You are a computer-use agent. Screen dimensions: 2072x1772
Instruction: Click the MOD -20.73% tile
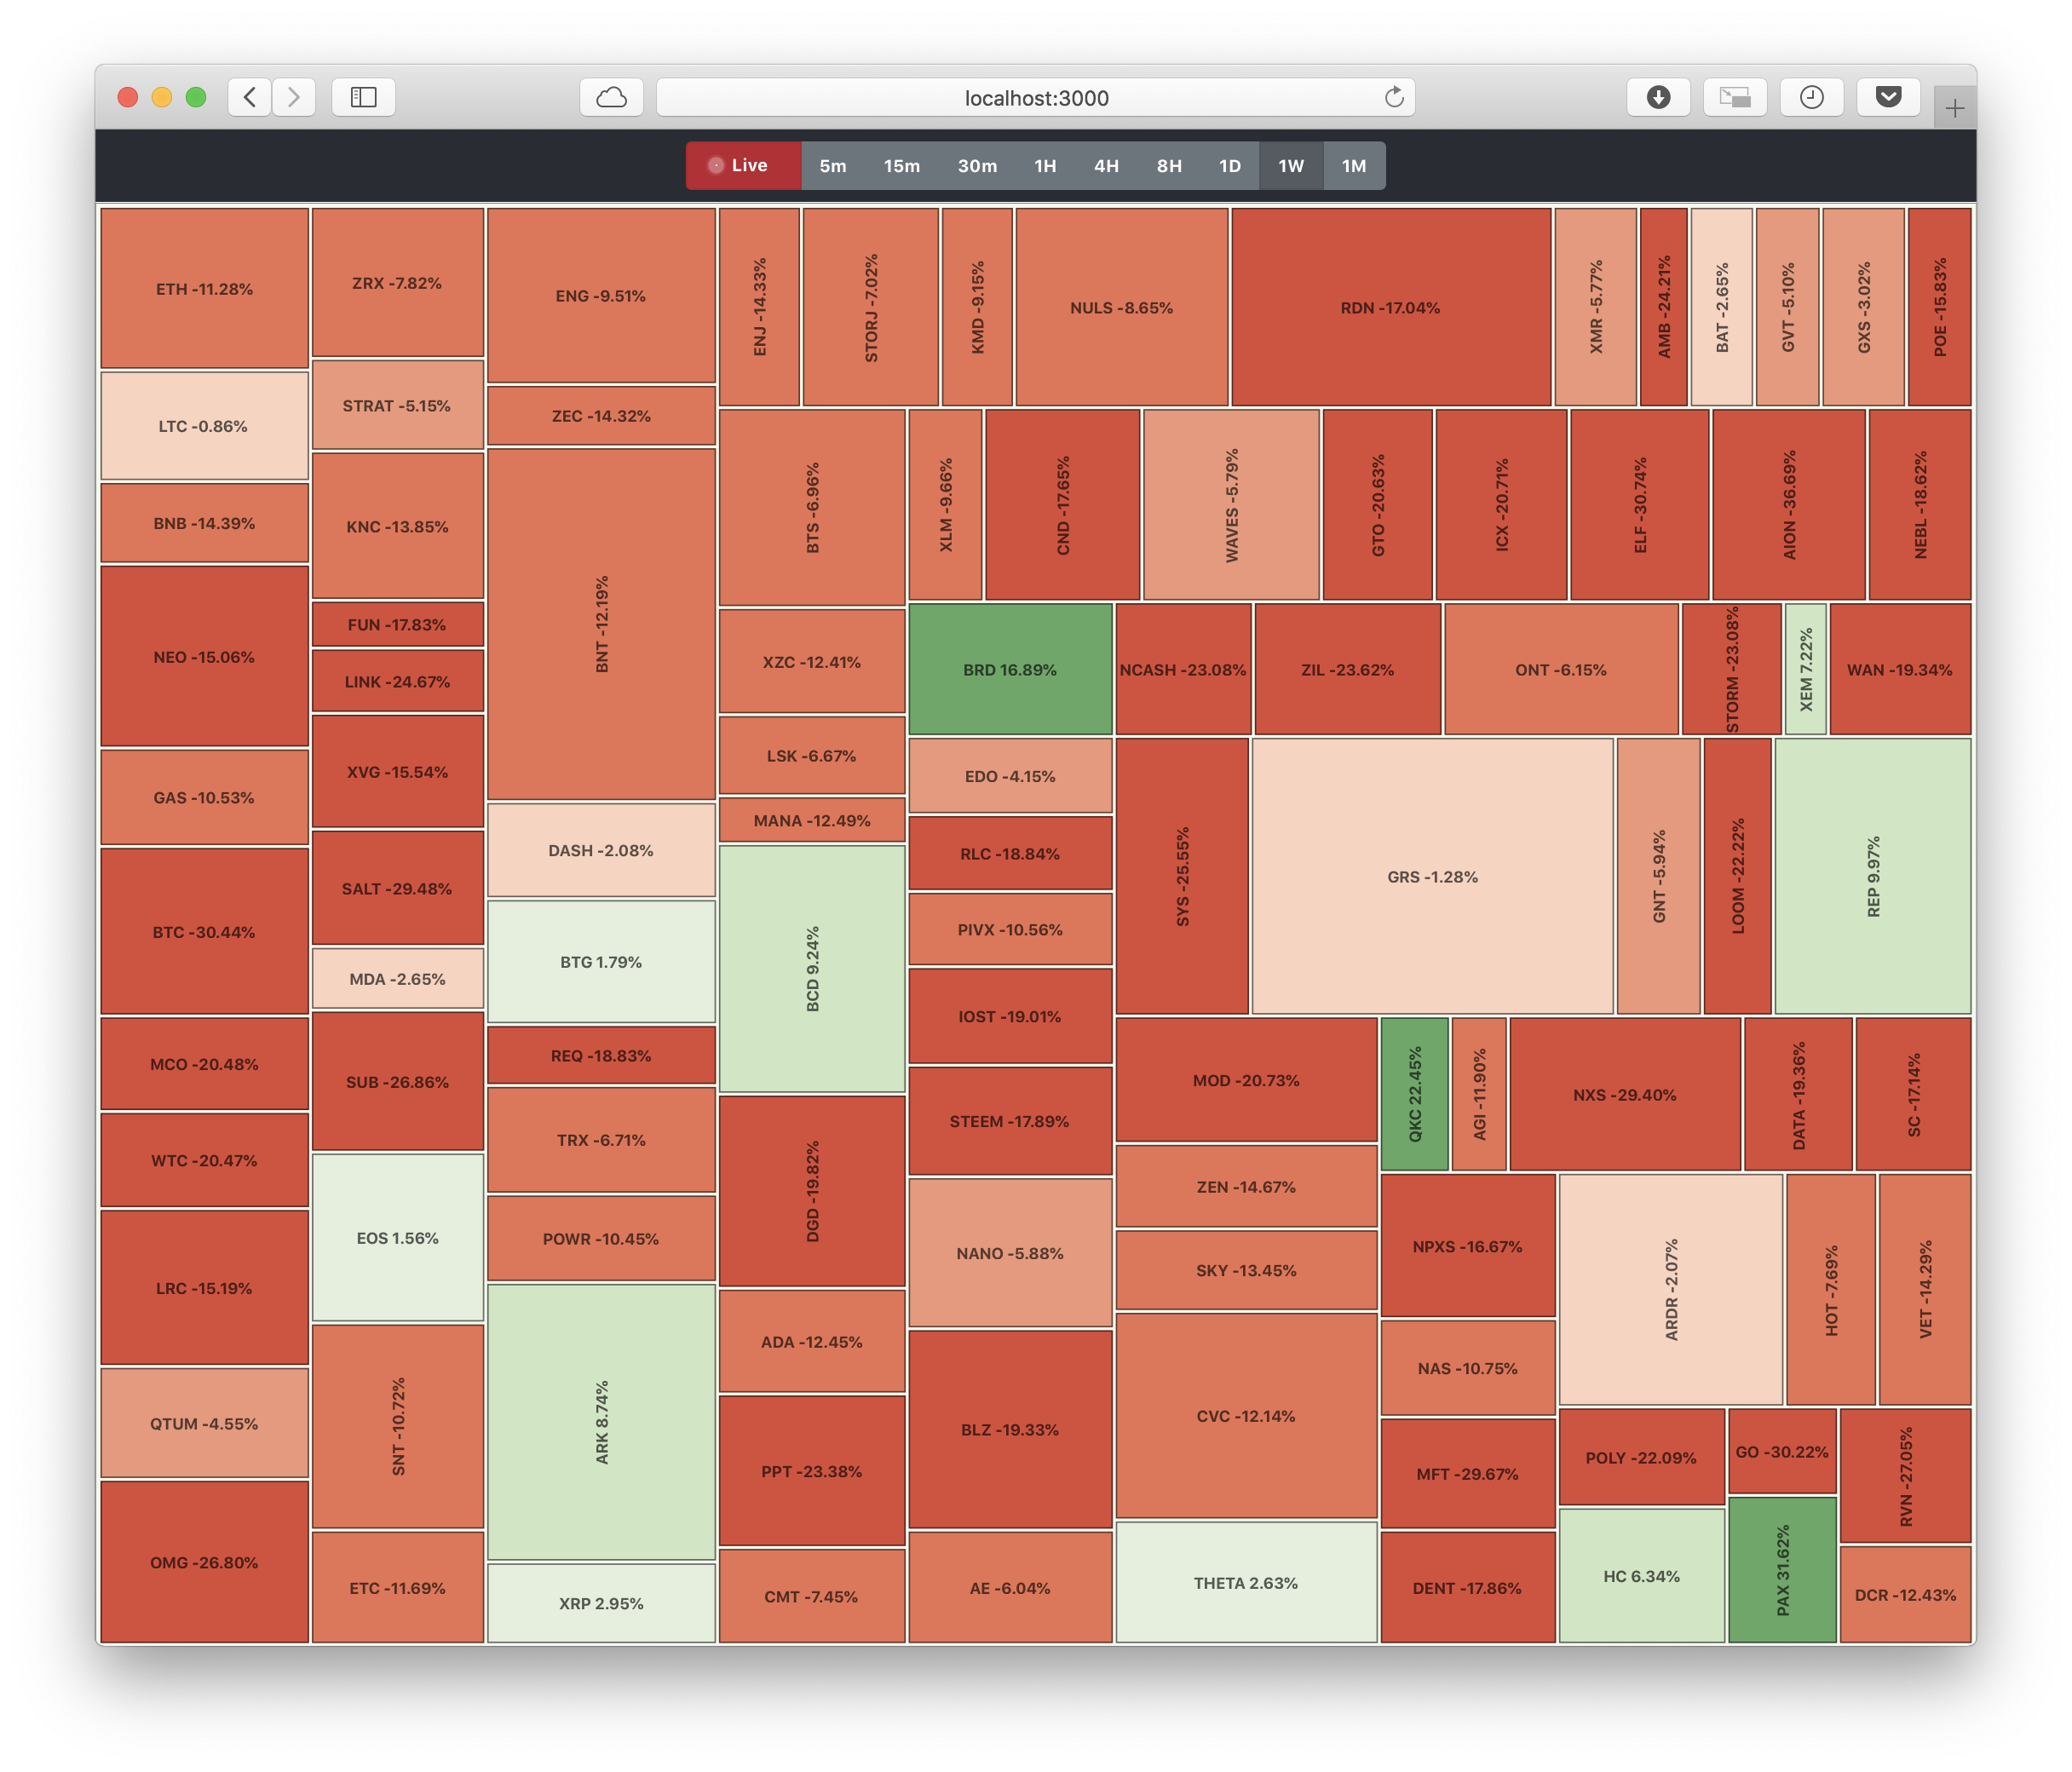1246,1079
